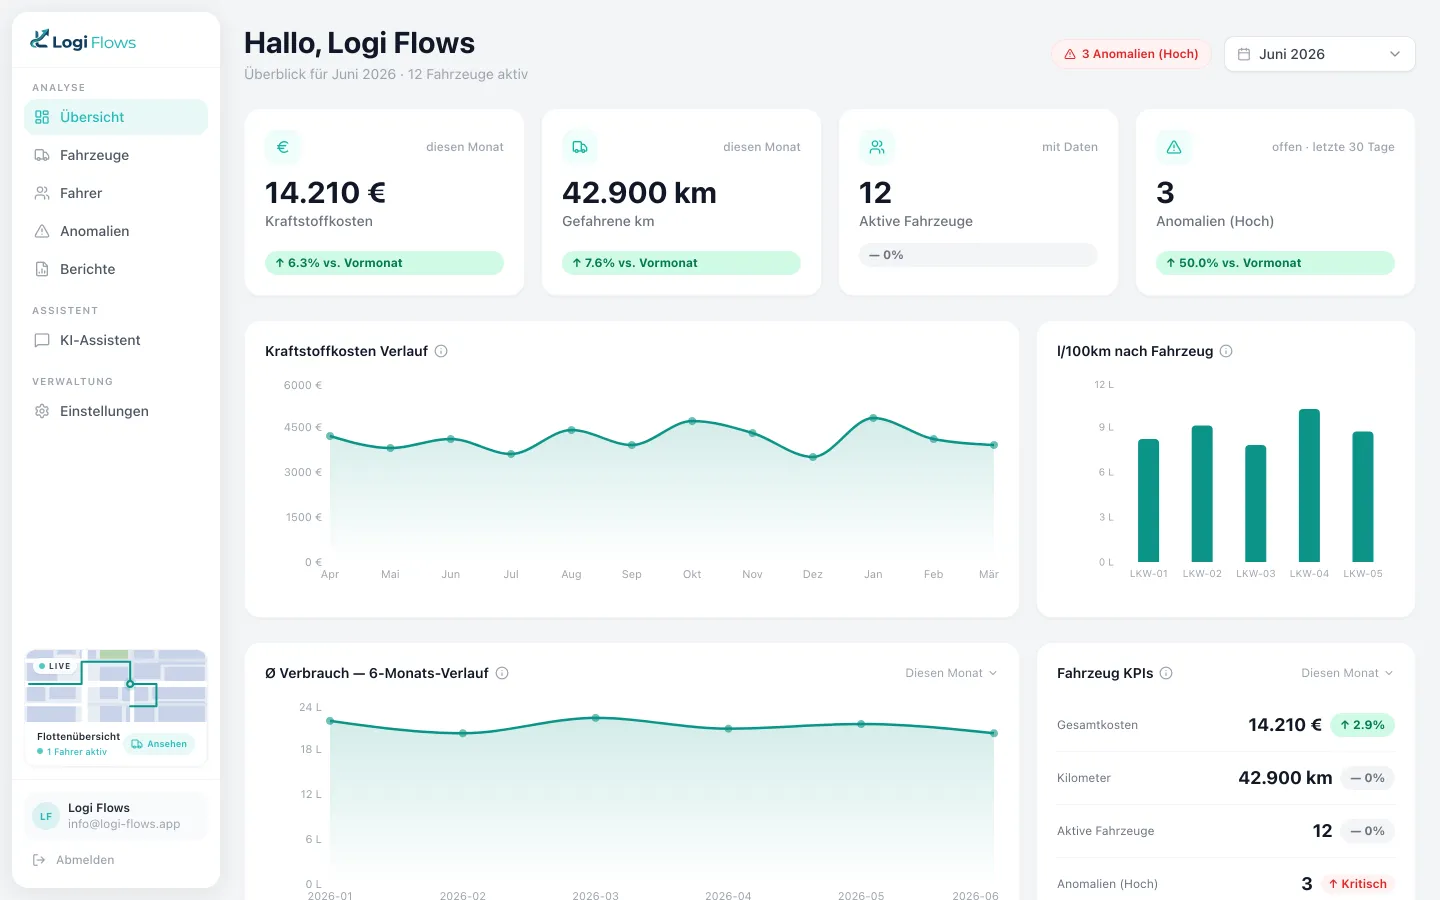Click the Berichte document icon

(42, 269)
